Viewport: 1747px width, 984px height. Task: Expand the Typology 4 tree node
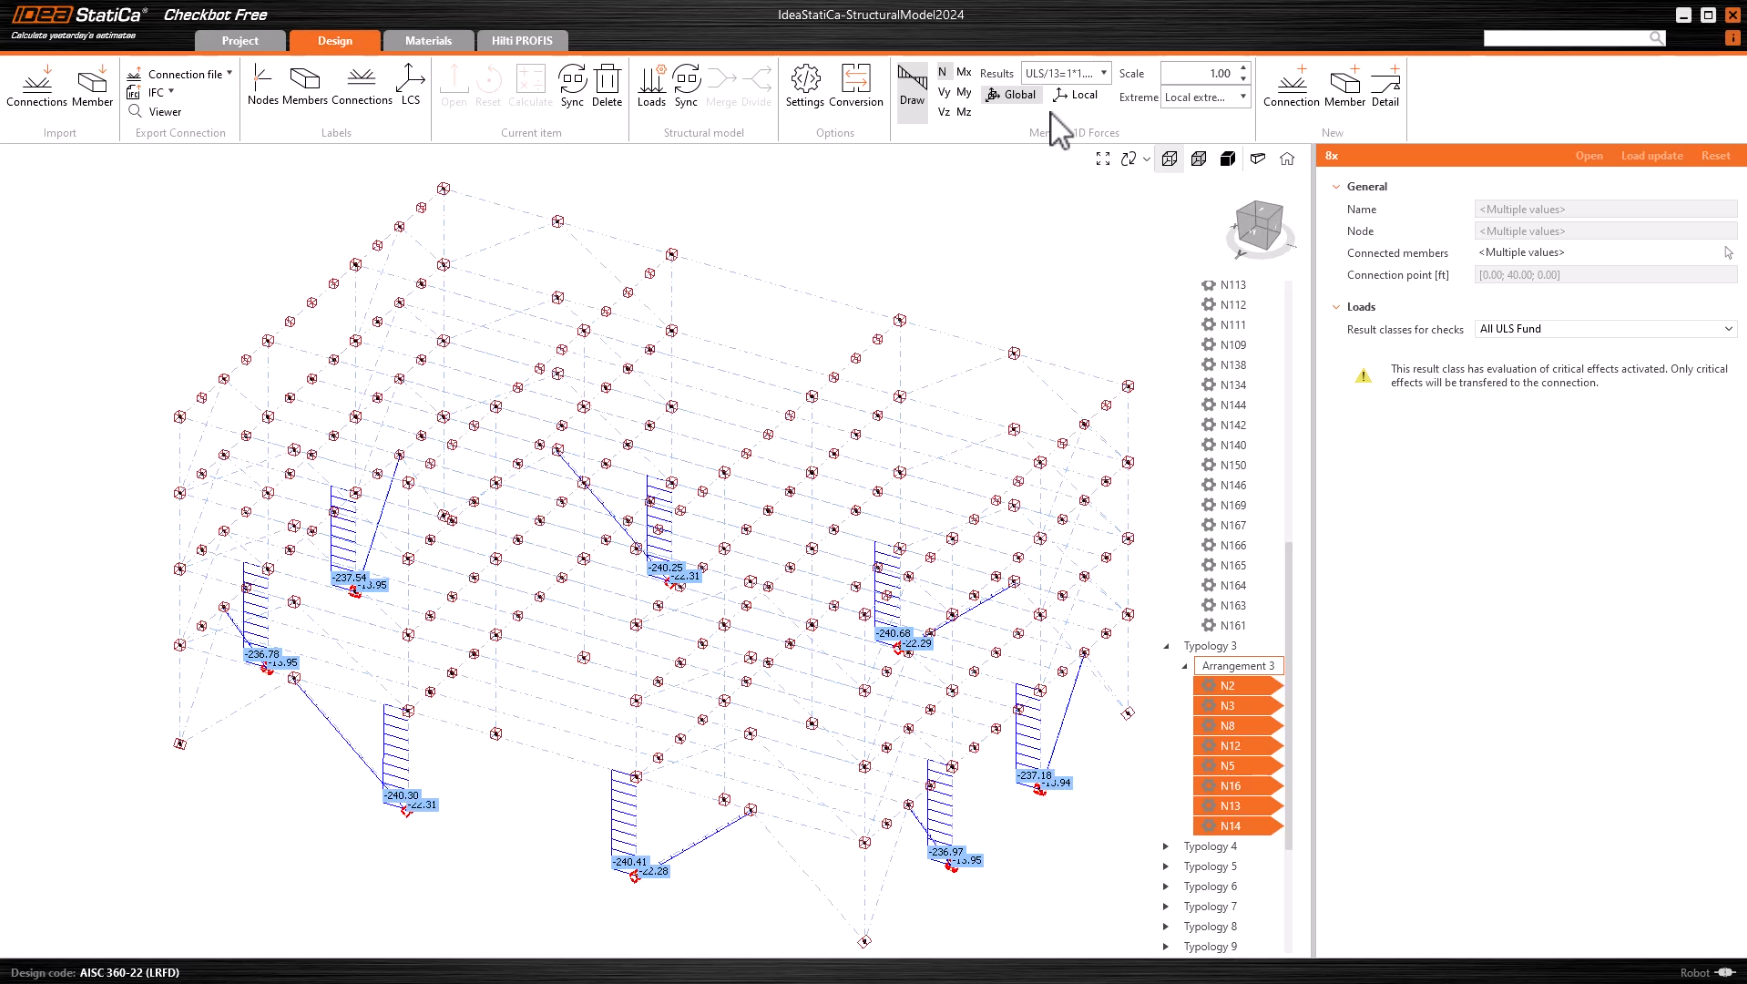1166,847
